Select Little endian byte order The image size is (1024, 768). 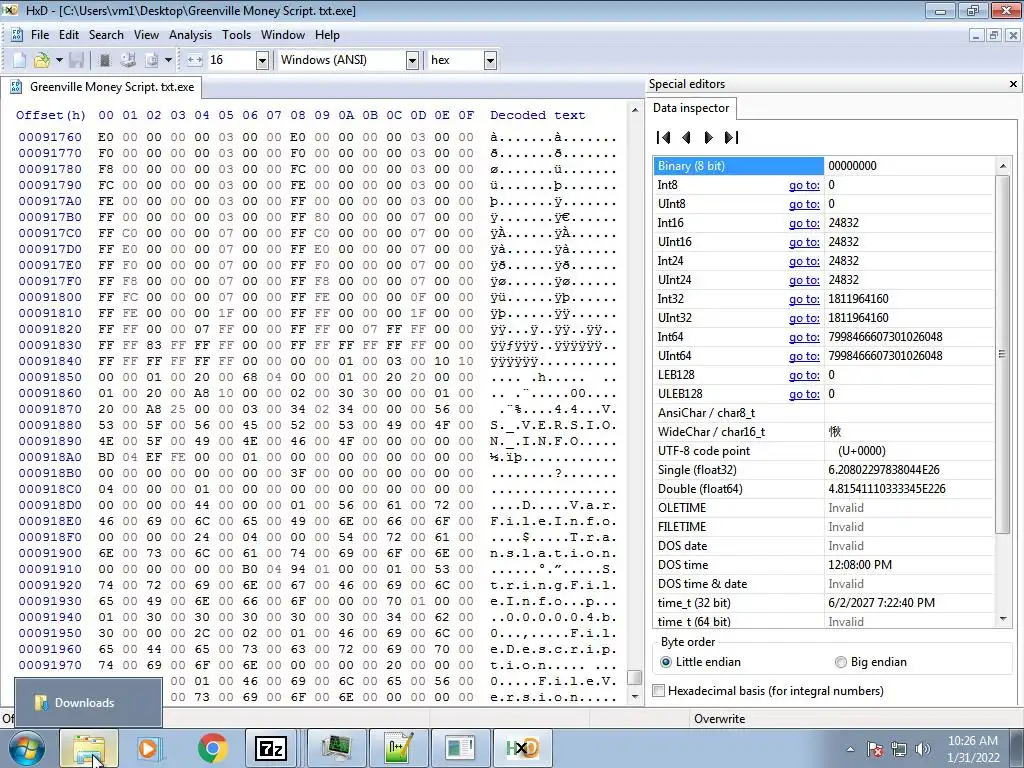[701, 662]
